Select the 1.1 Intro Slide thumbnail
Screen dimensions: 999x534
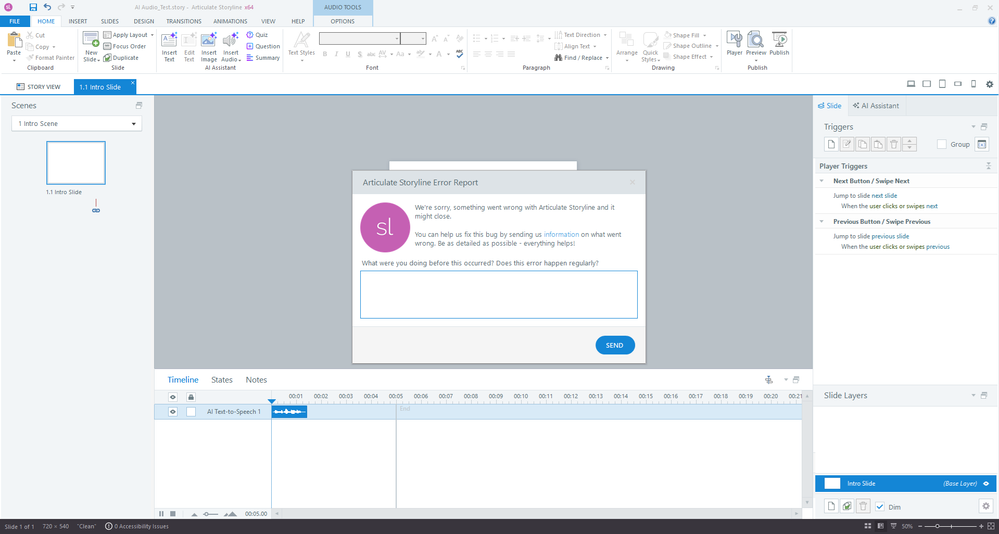76,163
